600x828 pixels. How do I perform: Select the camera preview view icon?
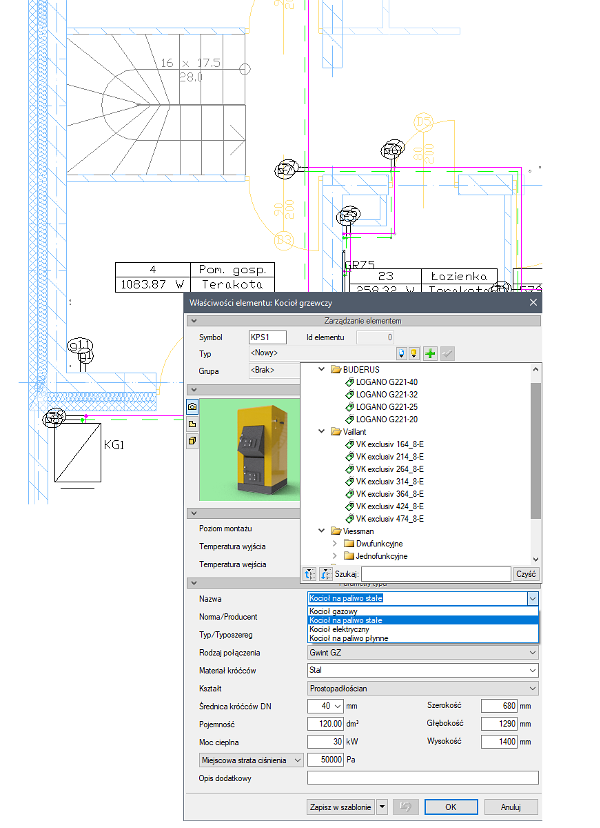[192, 406]
